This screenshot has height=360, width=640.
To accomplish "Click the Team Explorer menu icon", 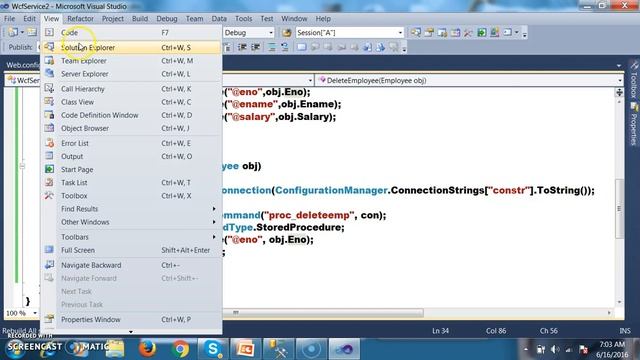I will (49, 60).
